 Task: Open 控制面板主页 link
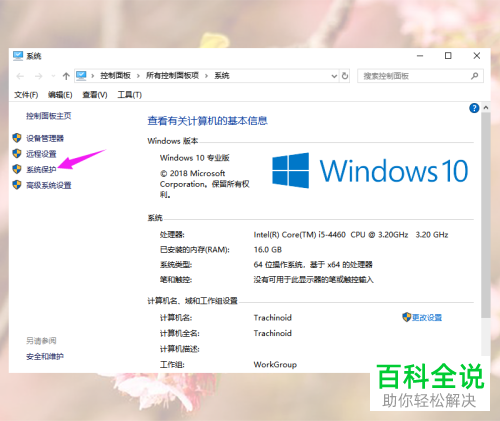pos(49,116)
